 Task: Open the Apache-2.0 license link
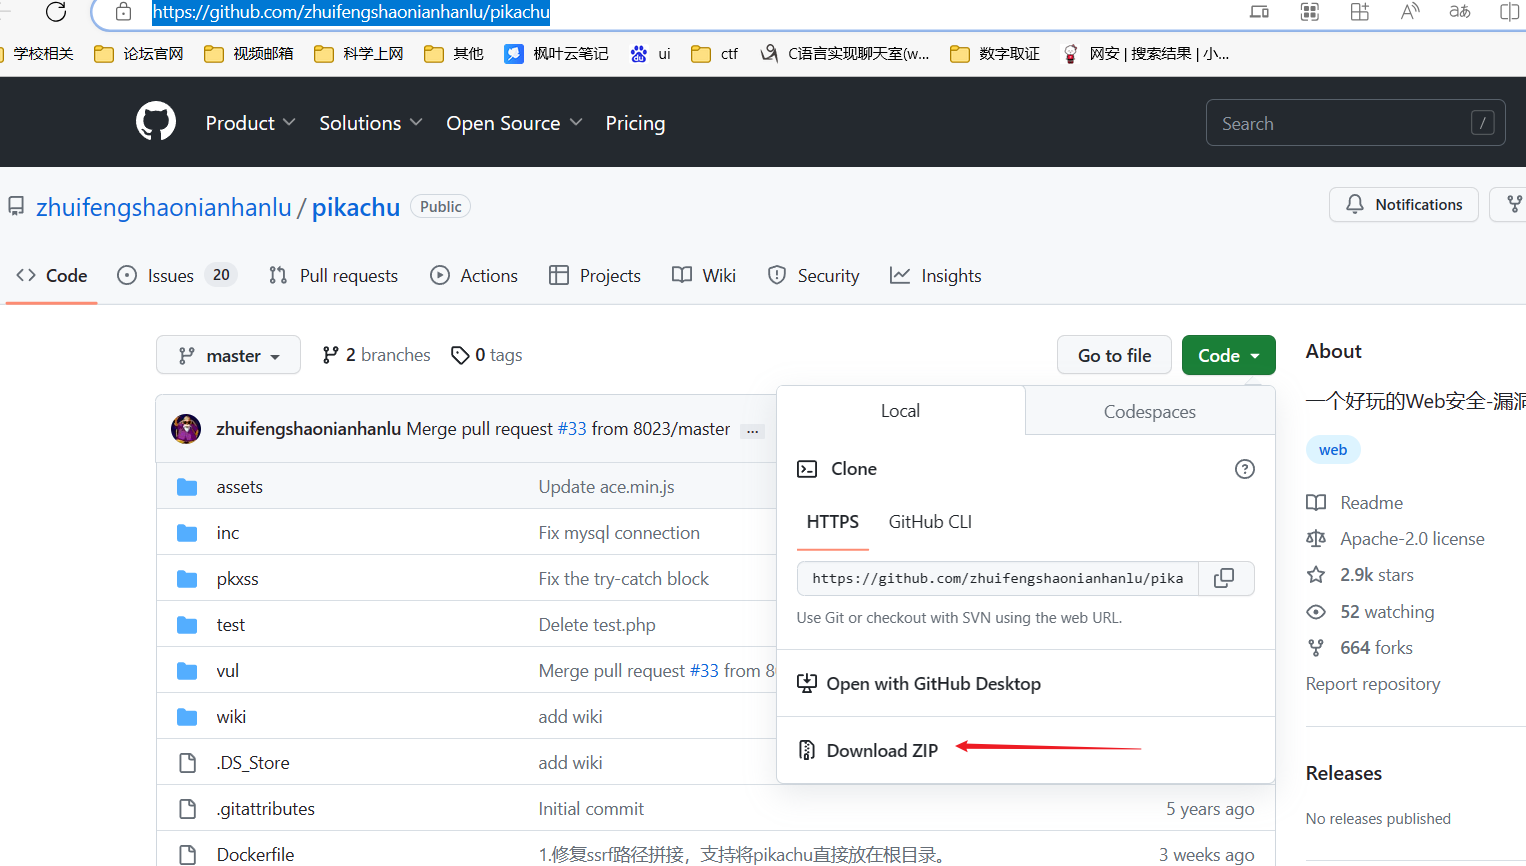click(1412, 539)
